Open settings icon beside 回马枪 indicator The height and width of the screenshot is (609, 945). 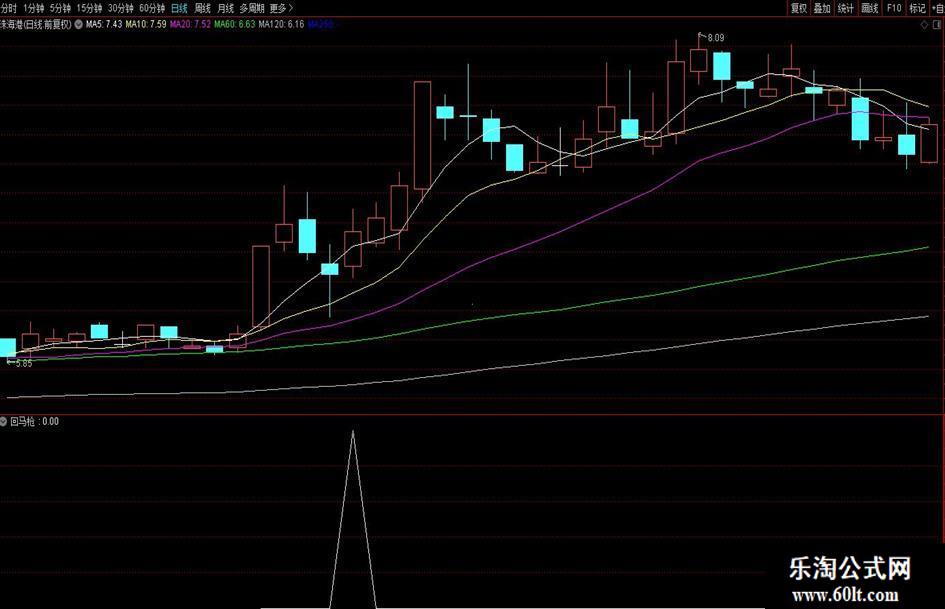[x=4, y=421]
